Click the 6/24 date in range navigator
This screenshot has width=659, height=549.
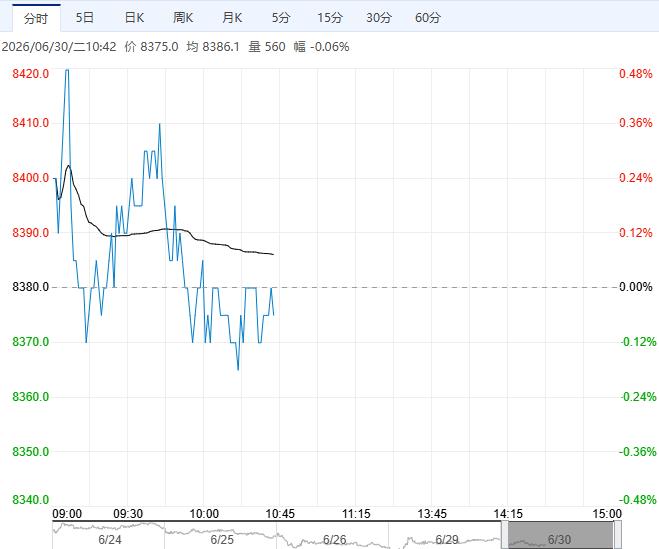click(x=110, y=539)
